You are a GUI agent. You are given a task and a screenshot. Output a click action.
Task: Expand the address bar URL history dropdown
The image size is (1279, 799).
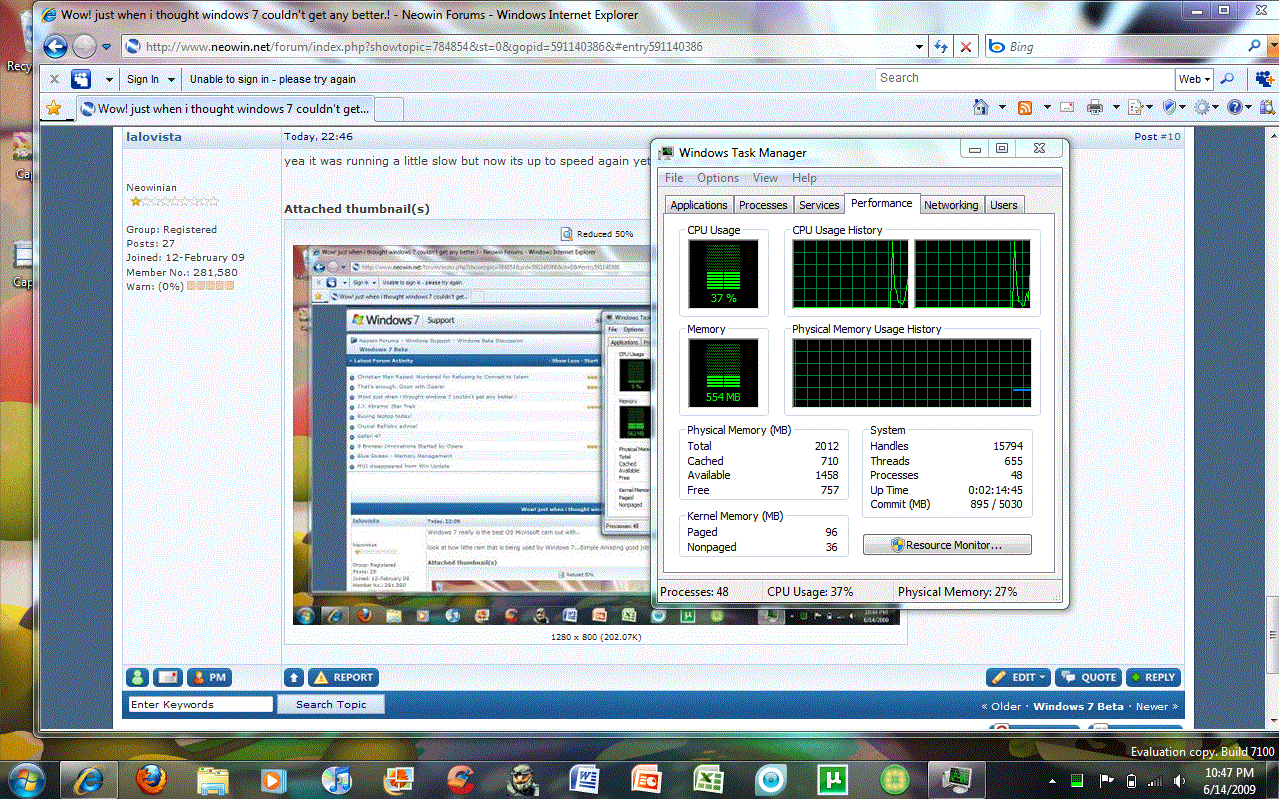[x=920, y=46]
